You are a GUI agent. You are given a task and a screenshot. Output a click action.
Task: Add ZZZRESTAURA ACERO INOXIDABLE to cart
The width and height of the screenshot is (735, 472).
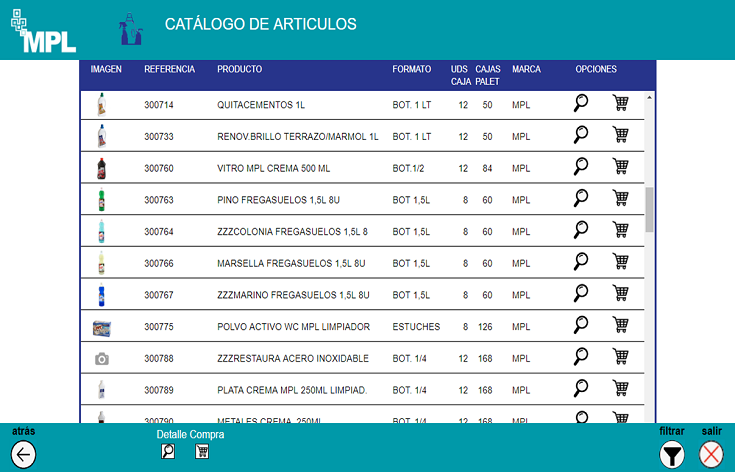point(621,357)
